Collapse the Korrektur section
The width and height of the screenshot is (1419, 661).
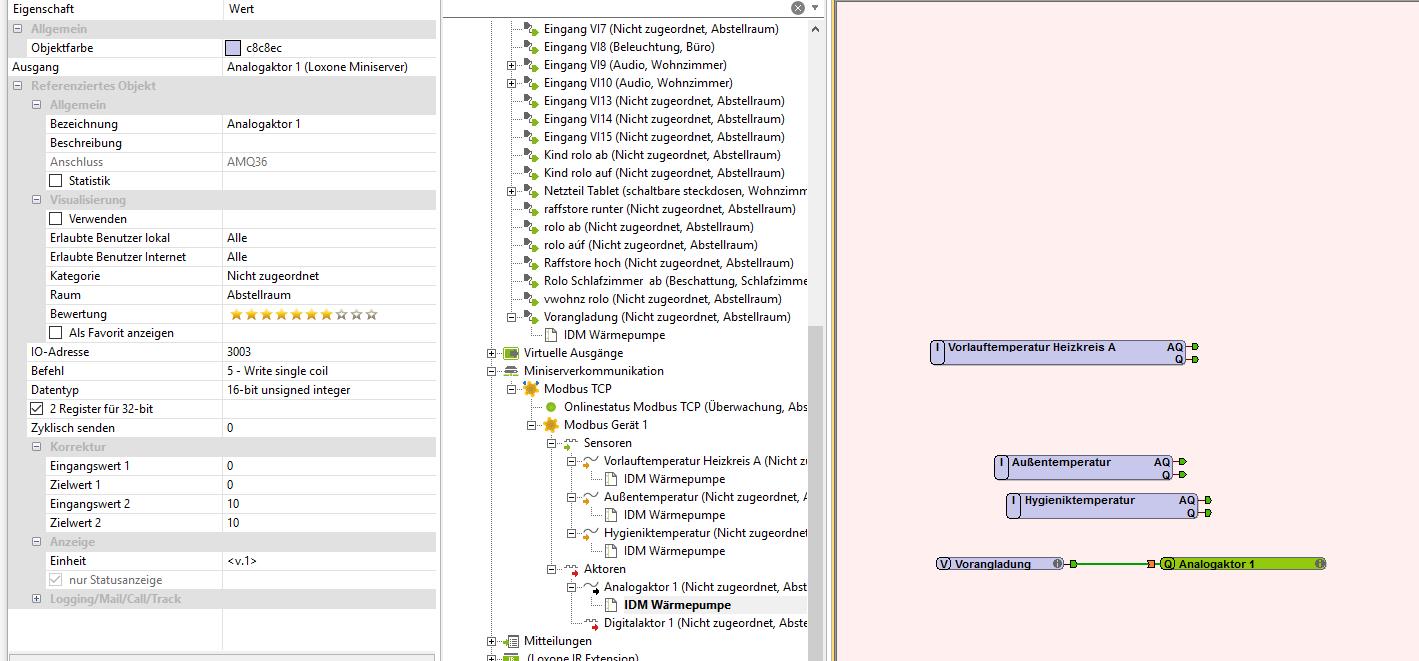37,447
